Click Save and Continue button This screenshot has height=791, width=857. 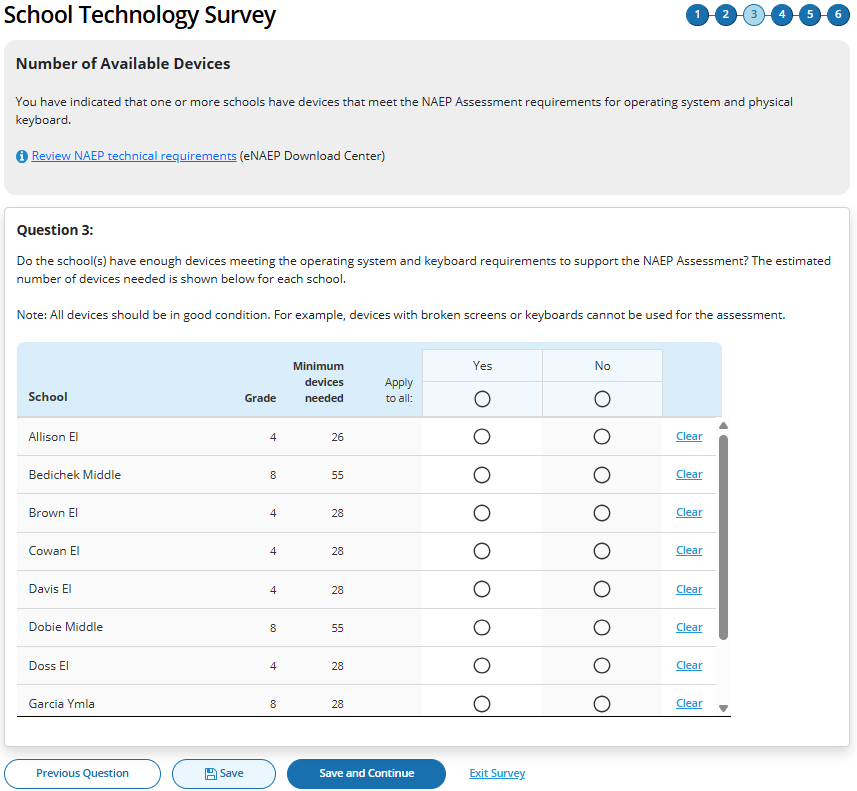pos(366,774)
